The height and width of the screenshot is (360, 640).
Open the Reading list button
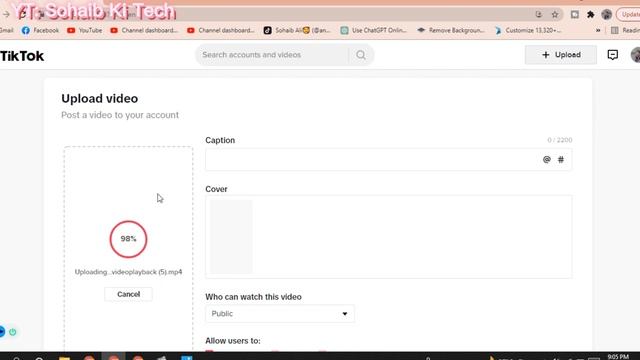(625, 30)
